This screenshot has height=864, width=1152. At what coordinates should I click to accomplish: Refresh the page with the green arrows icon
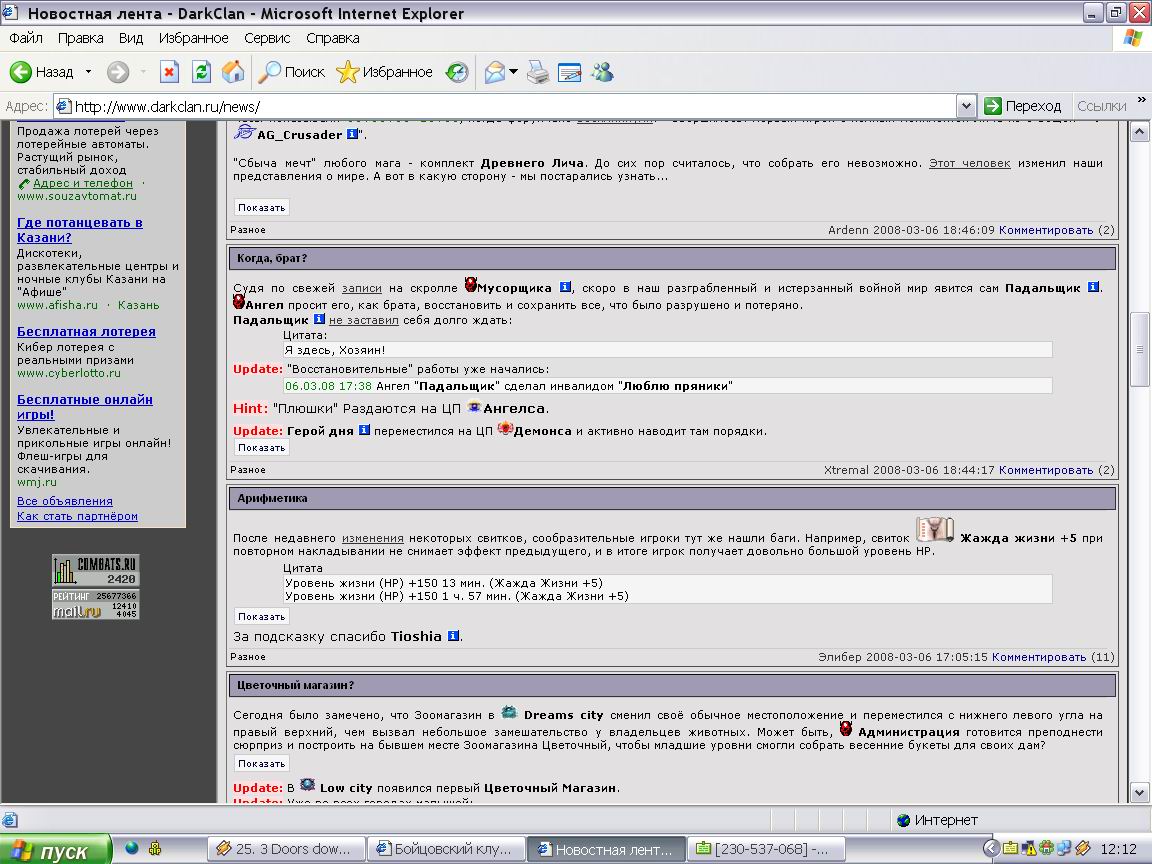[201, 72]
